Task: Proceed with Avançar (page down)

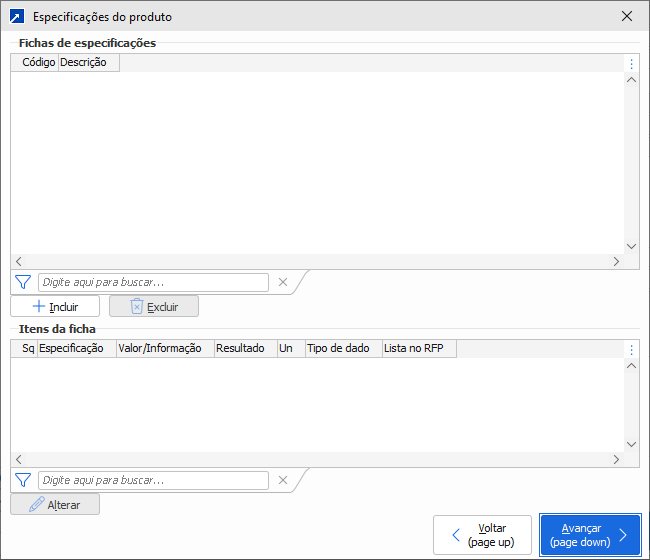Action: click(x=590, y=535)
